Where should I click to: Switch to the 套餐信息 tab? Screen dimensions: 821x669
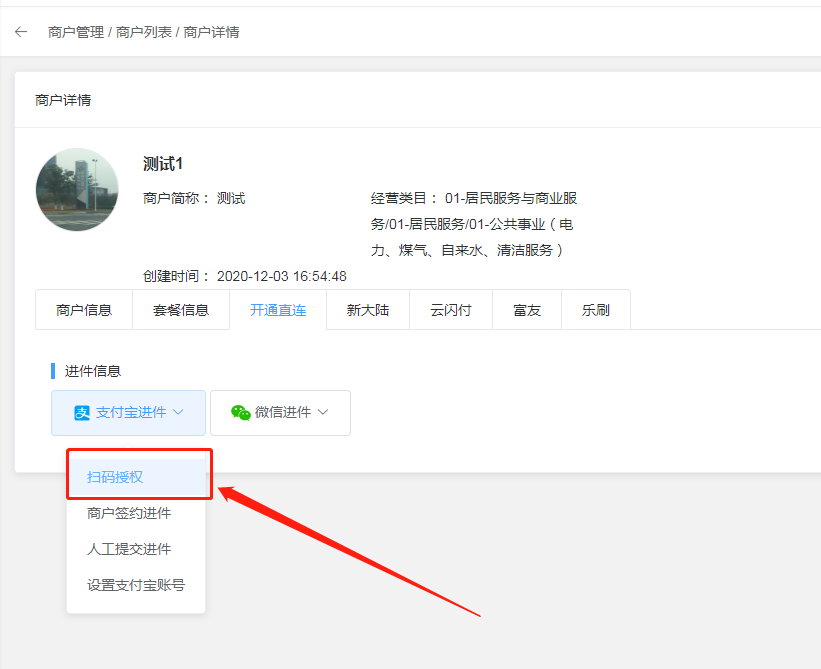point(181,310)
